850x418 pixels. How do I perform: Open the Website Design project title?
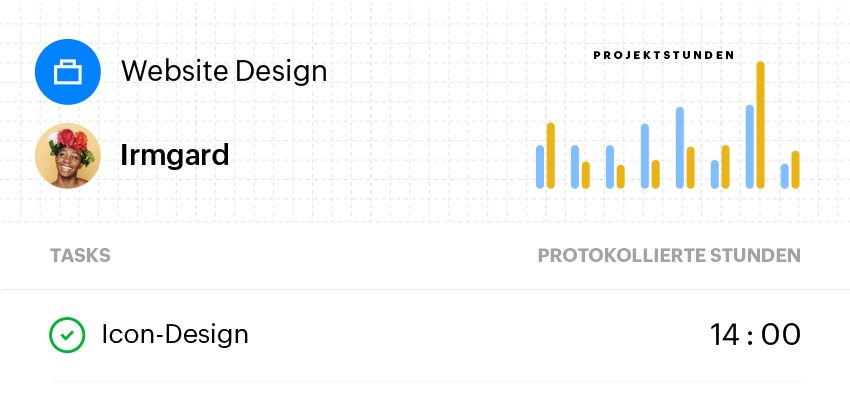224,71
